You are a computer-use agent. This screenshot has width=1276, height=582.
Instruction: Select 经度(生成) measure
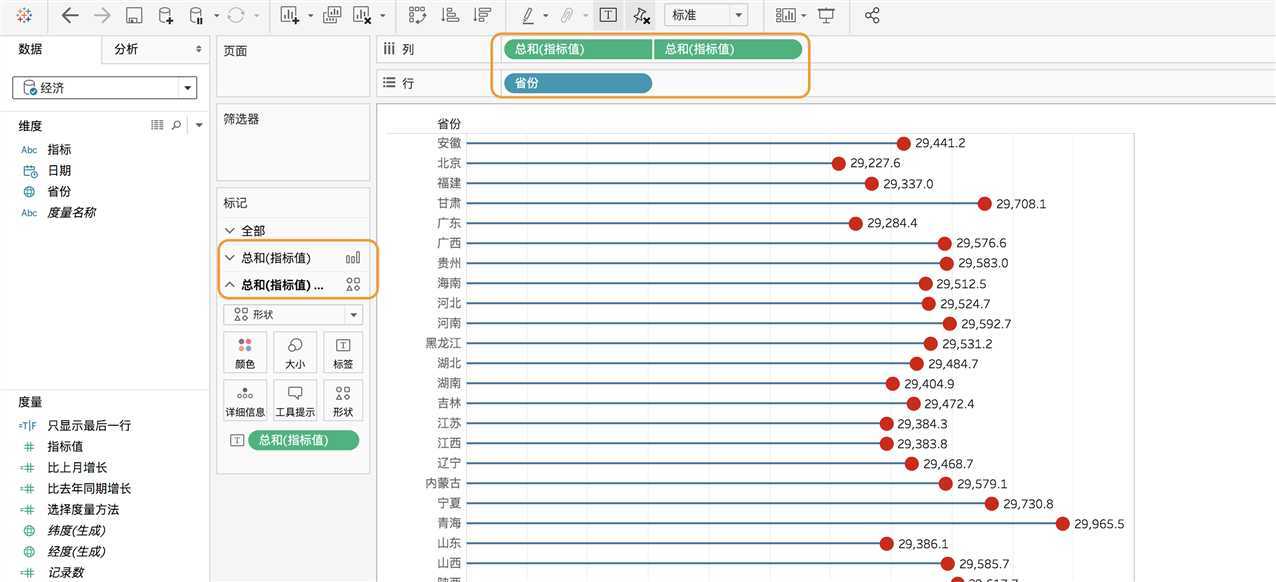pyautogui.click(x=76, y=552)
